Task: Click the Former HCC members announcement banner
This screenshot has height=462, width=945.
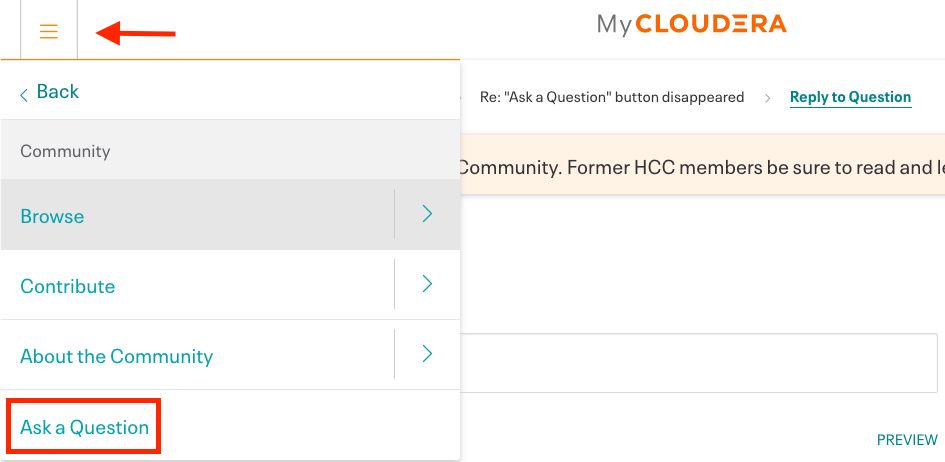Action: click(x=700, y=167)
